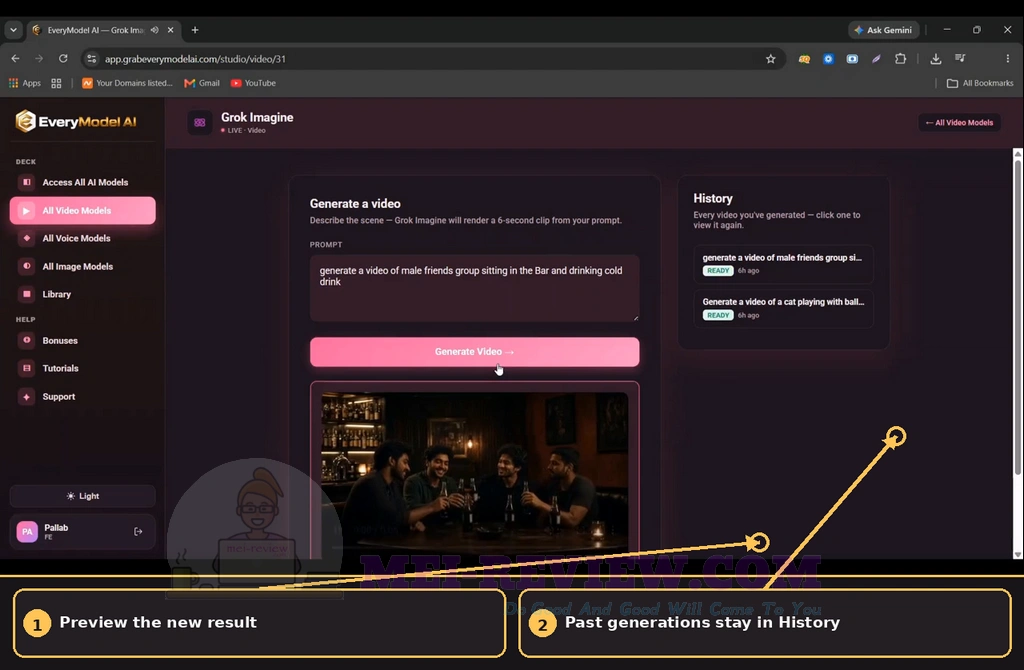Click the Ask Gemini button
1024x670 pixels.
click(x=884, y=30)
